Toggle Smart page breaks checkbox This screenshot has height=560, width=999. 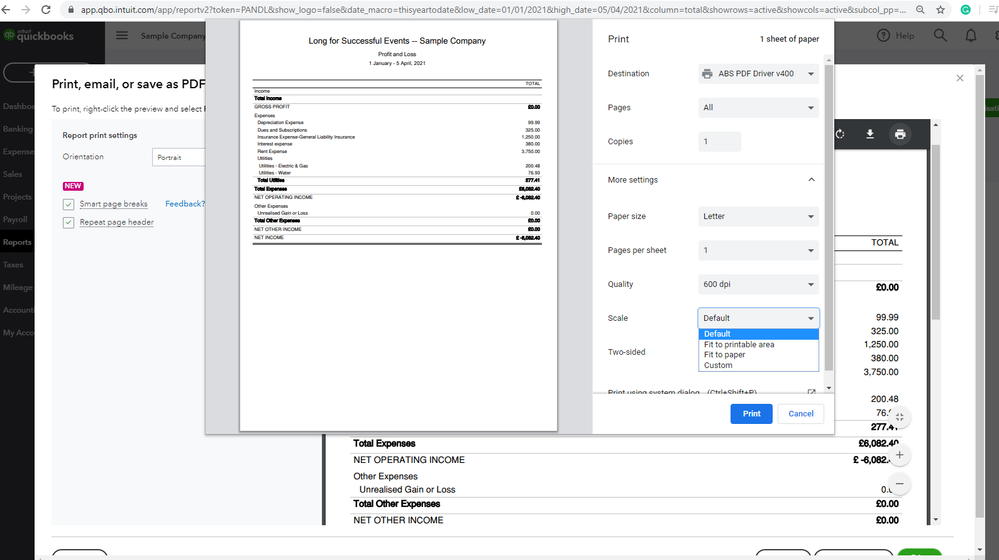(68, 205)
